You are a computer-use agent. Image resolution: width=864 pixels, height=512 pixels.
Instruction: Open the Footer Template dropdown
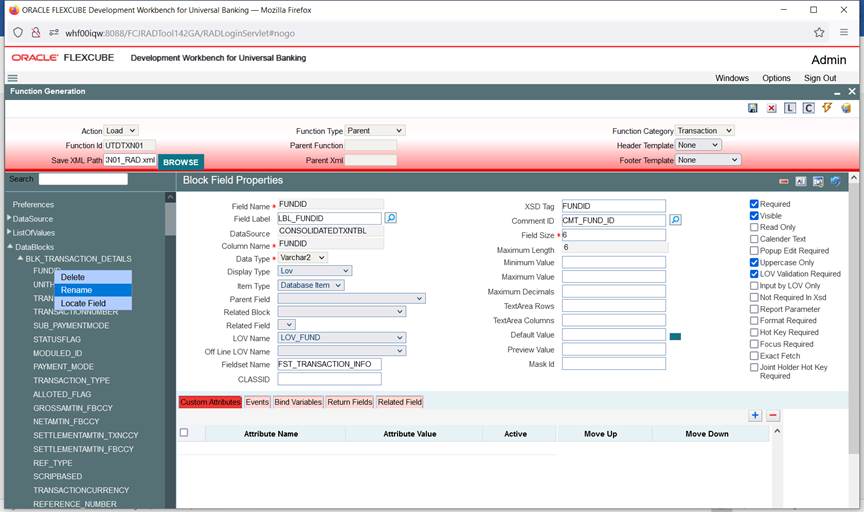tap(708, 160)
